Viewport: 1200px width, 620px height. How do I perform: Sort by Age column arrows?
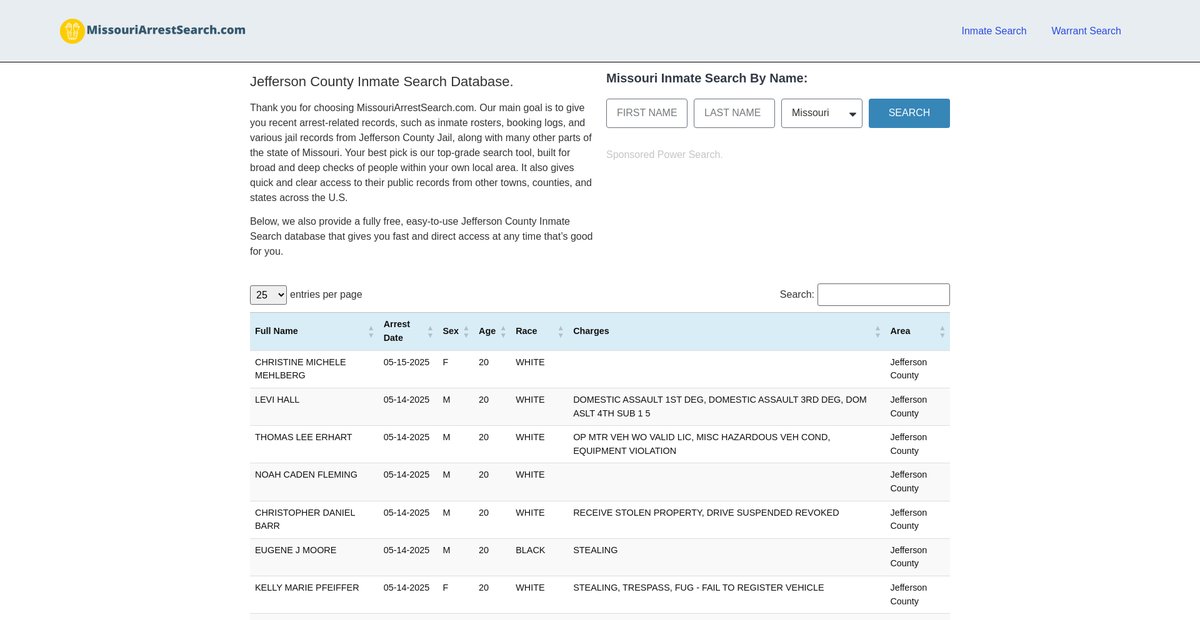pos(503,331)
